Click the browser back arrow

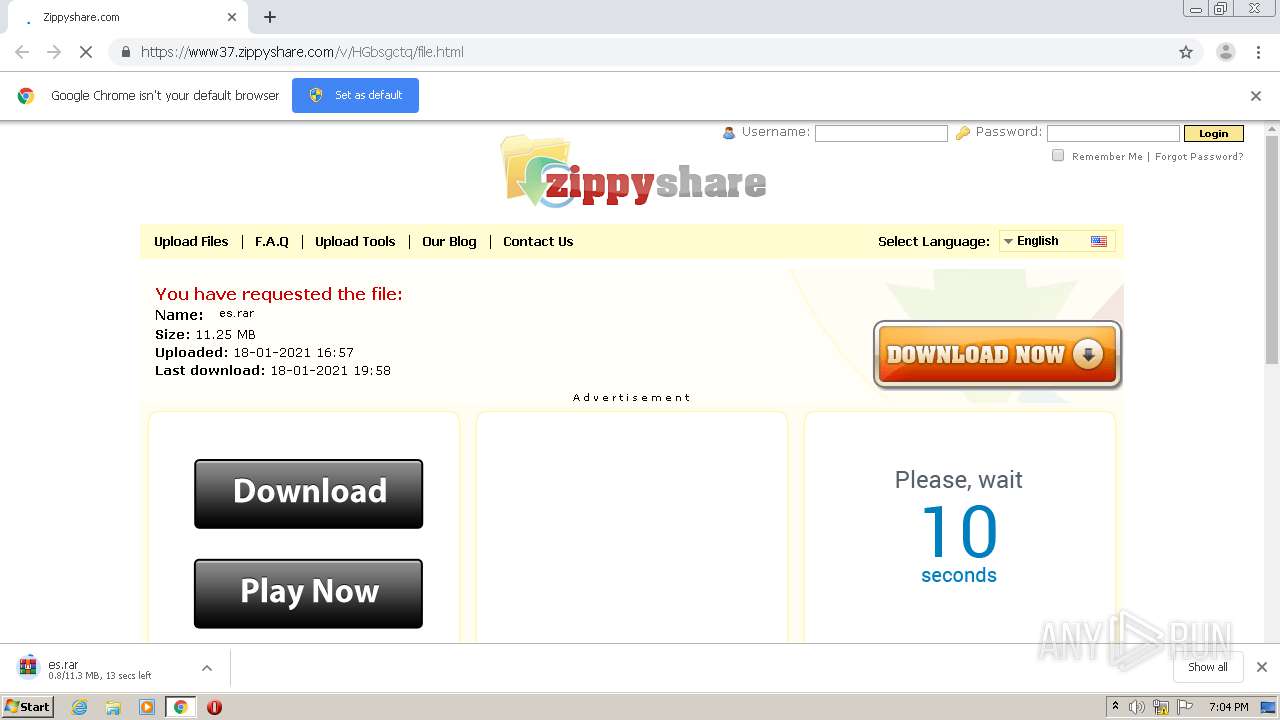click(22, 52)
